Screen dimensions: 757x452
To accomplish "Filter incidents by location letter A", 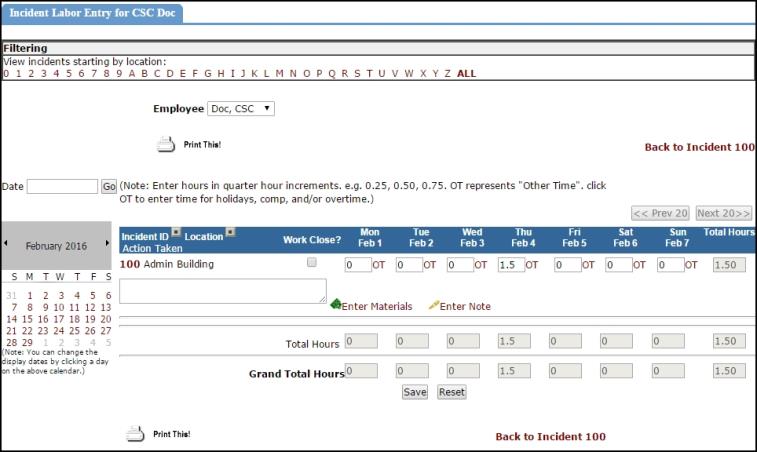I will click(x=132, y=74).
